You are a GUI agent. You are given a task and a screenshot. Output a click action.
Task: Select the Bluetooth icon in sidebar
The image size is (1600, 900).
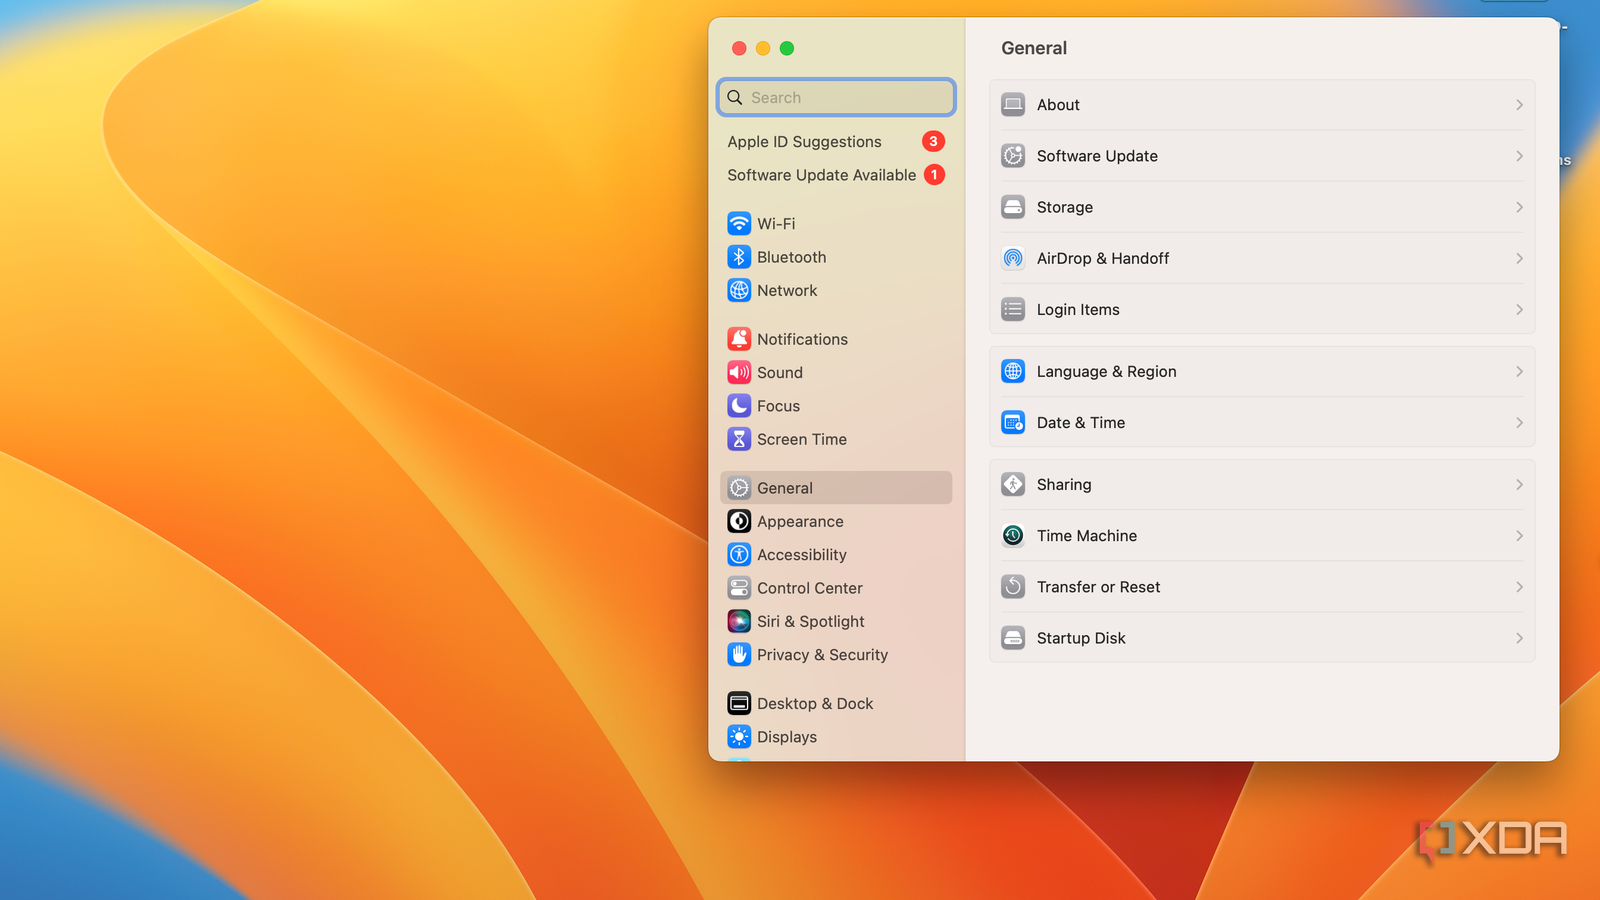739,257
